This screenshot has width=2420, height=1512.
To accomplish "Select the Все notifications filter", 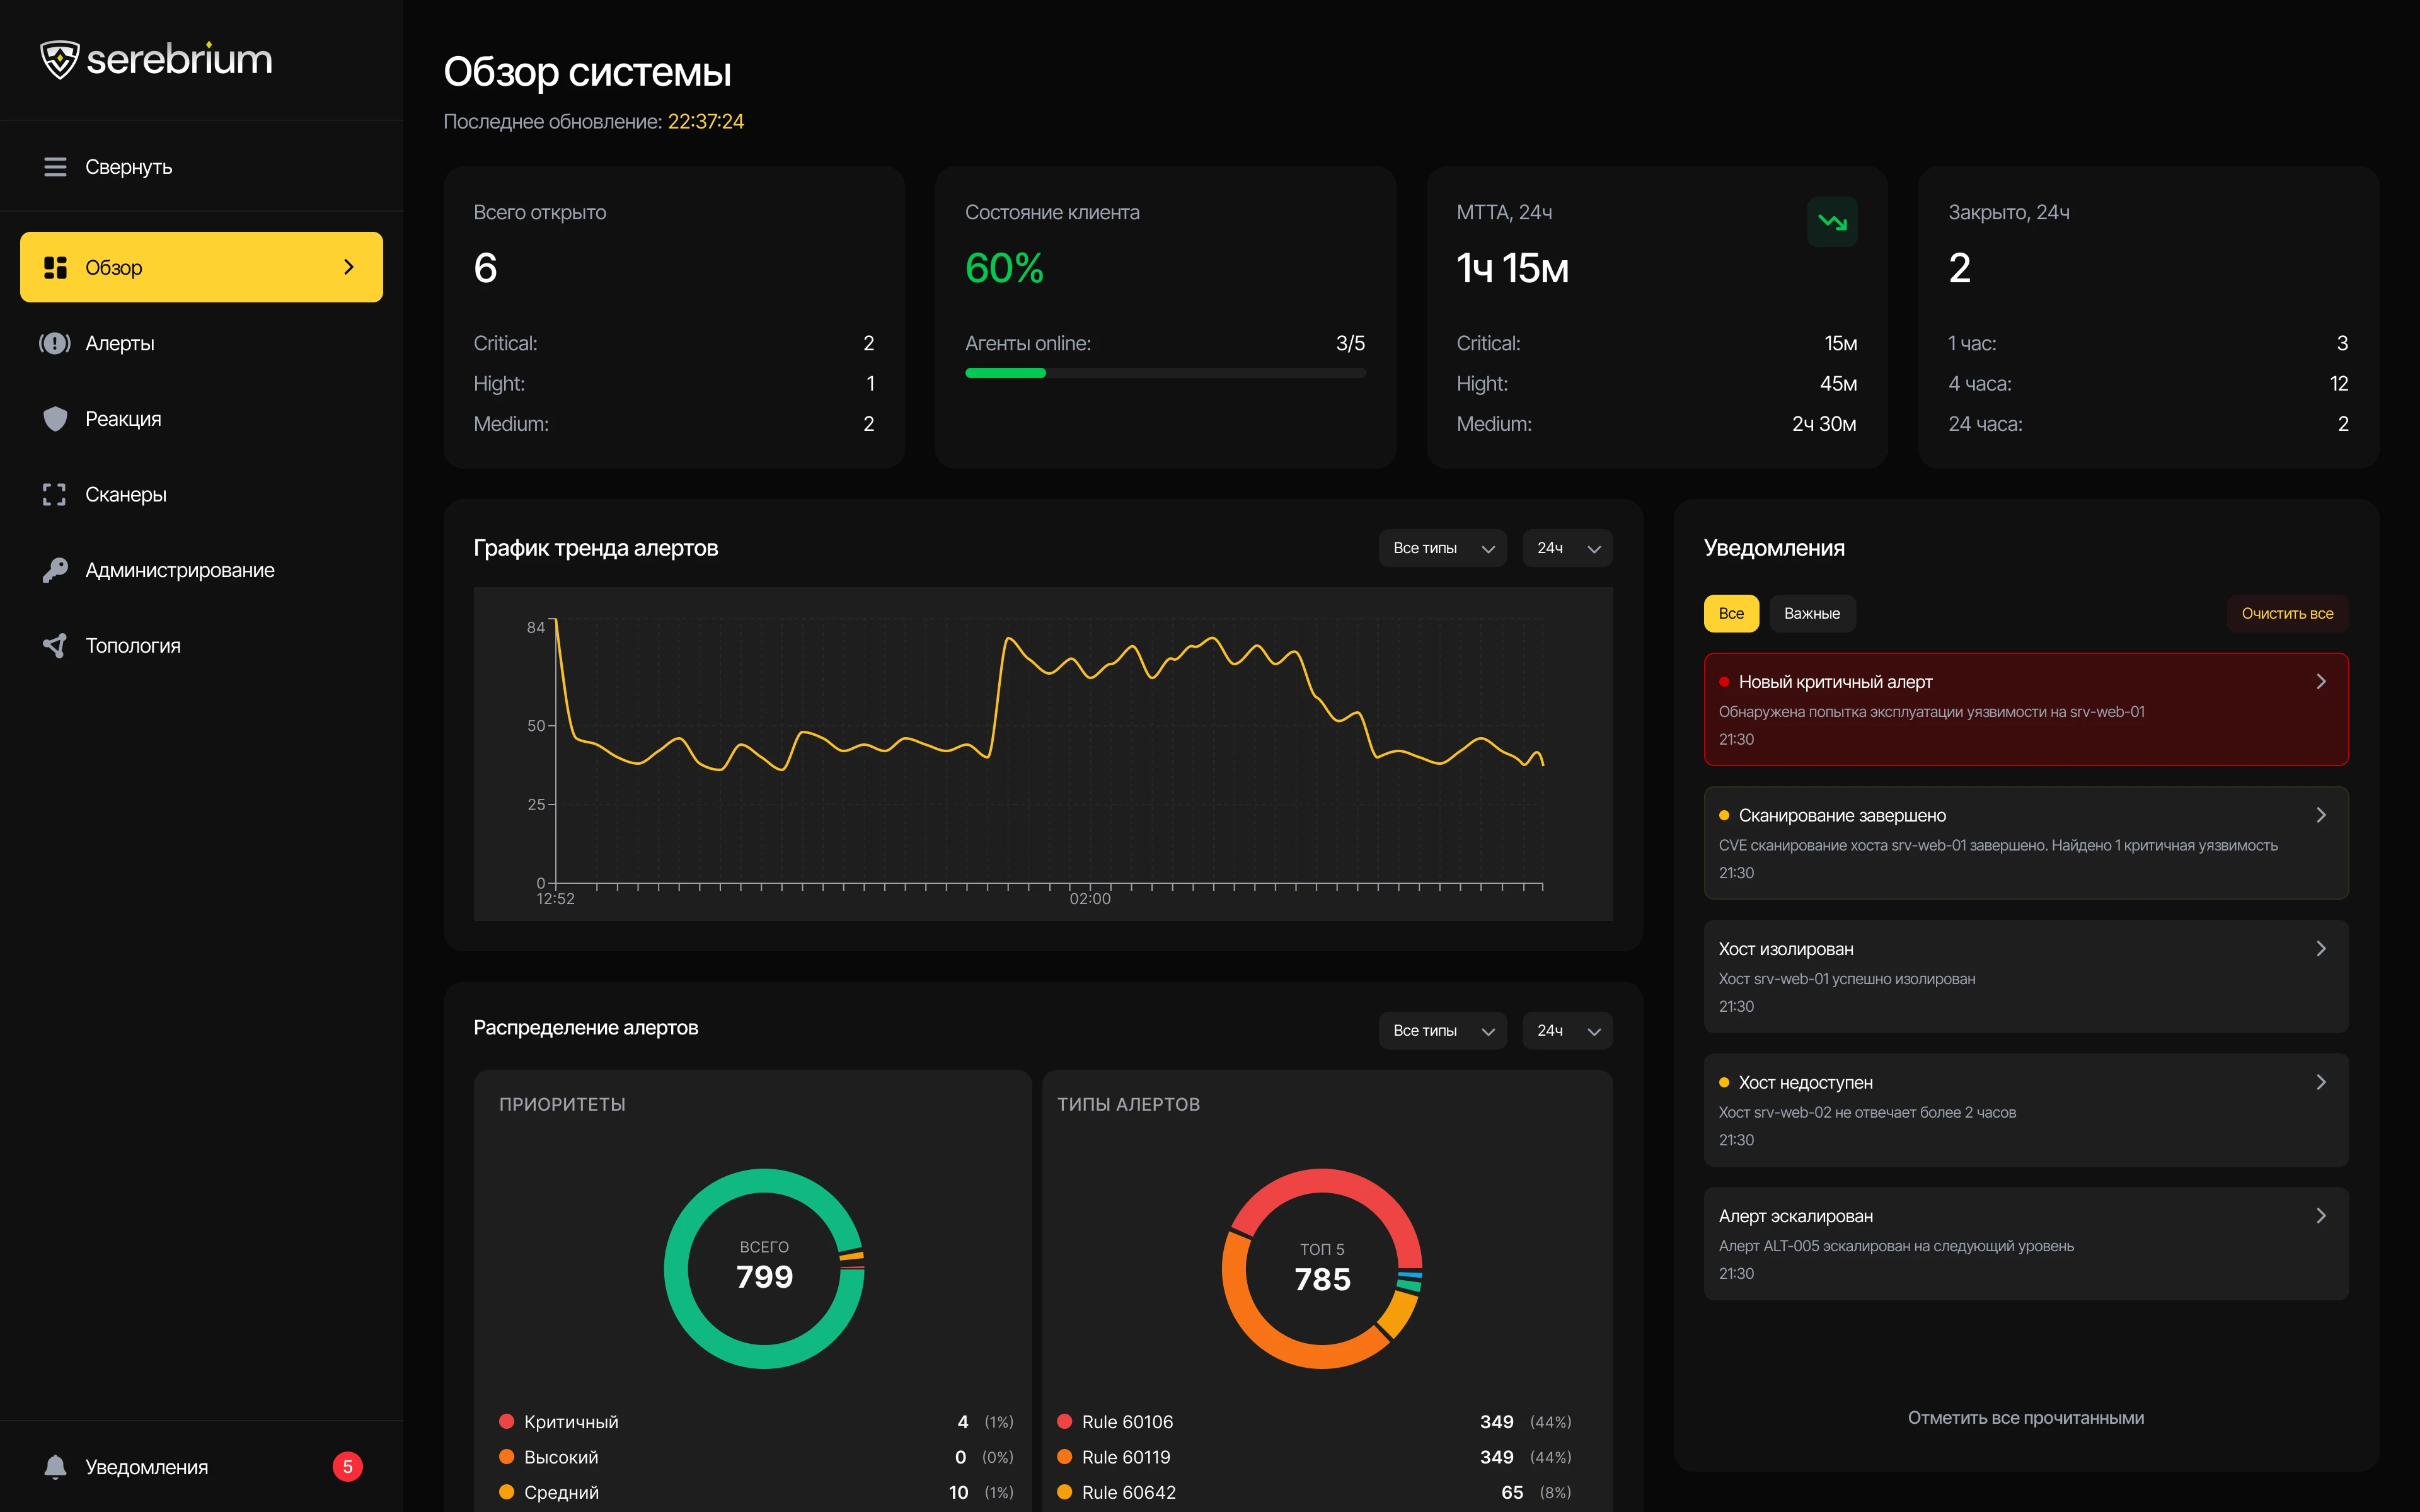I will (x=1731, y=614).
